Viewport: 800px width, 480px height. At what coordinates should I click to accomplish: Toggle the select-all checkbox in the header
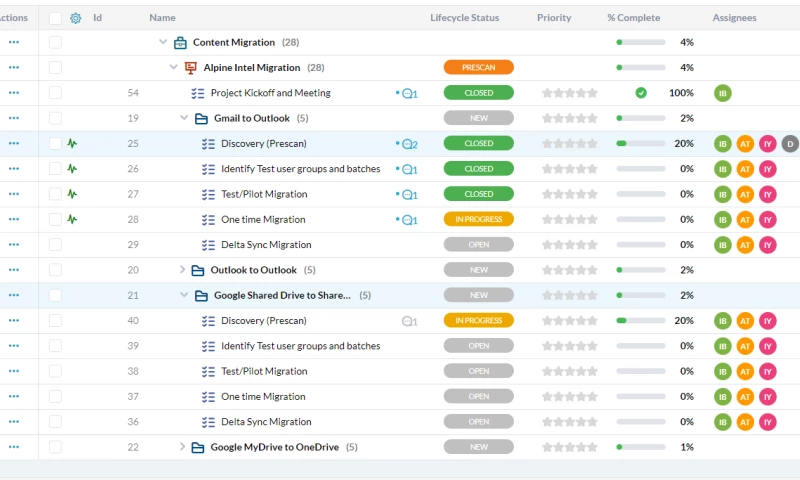click(55, 18)
